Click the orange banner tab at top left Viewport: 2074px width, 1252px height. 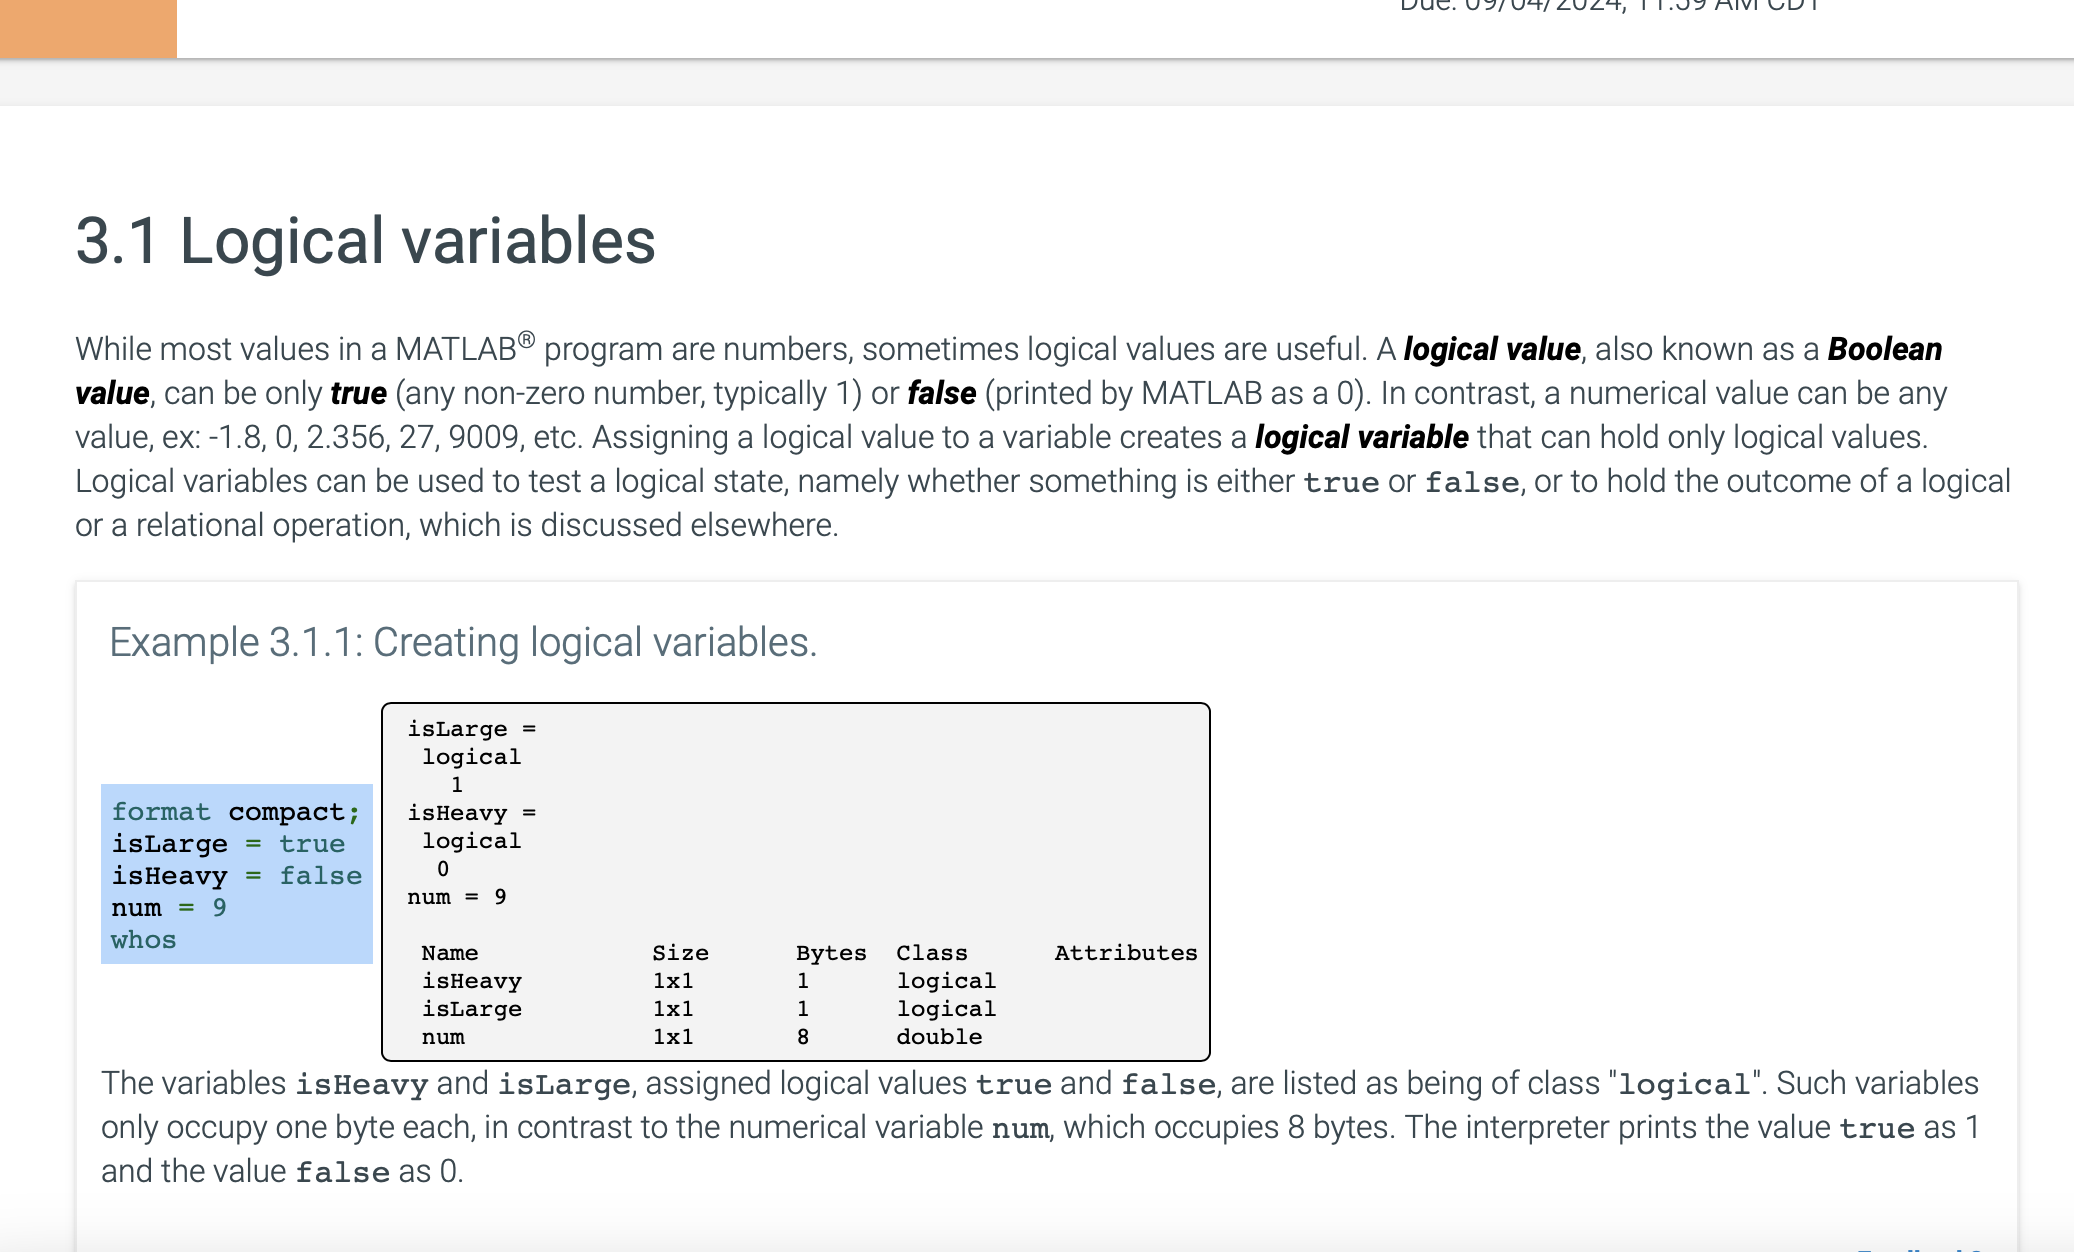[88, 30]
